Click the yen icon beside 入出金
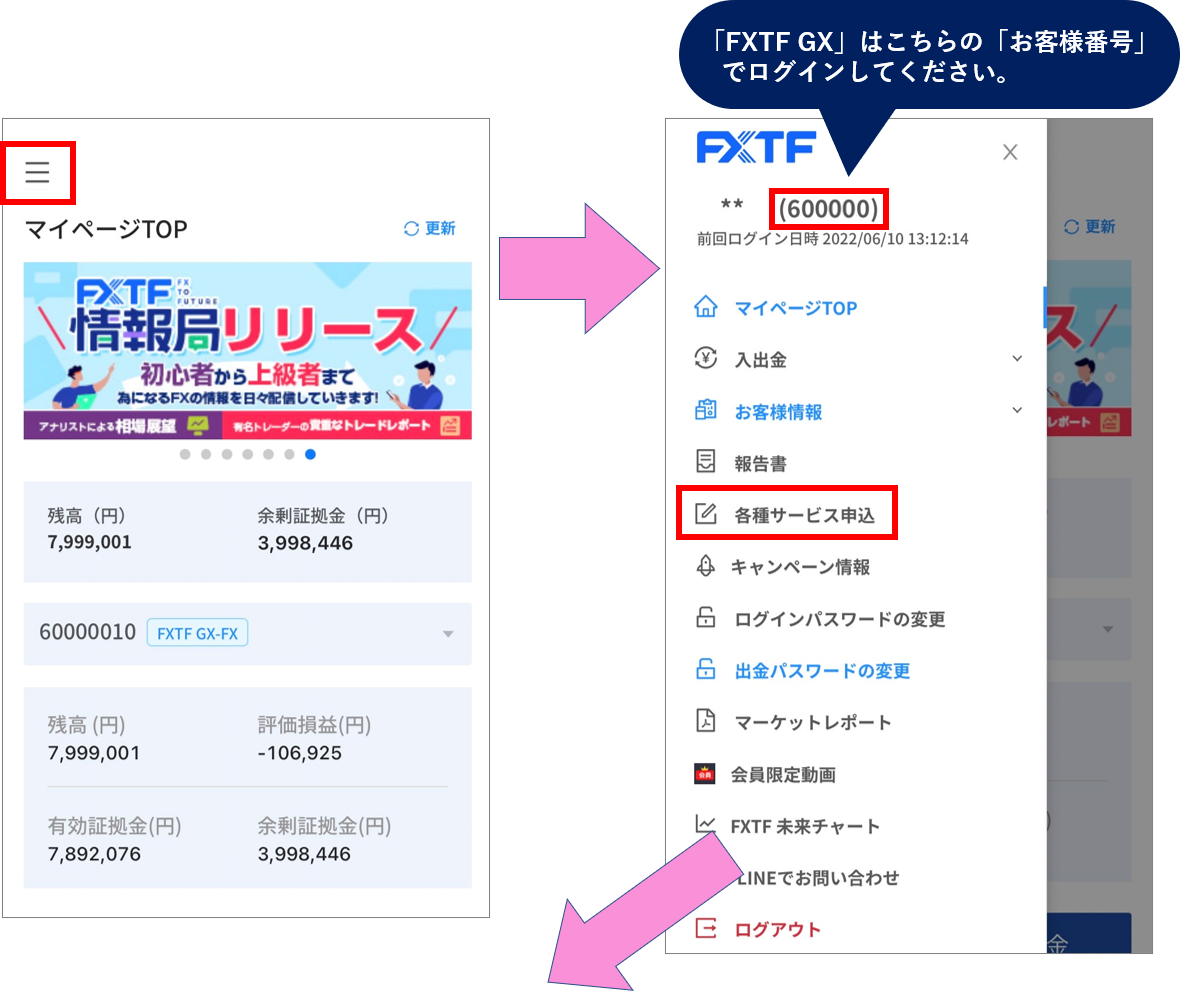The height and width of the screenshot is (991, 1186). pyautogui.click(x=706, y=358)
